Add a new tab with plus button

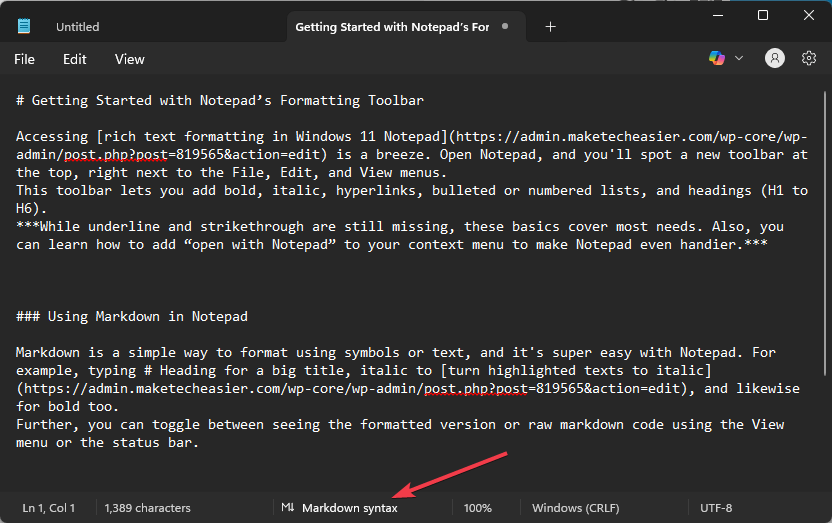550,27
